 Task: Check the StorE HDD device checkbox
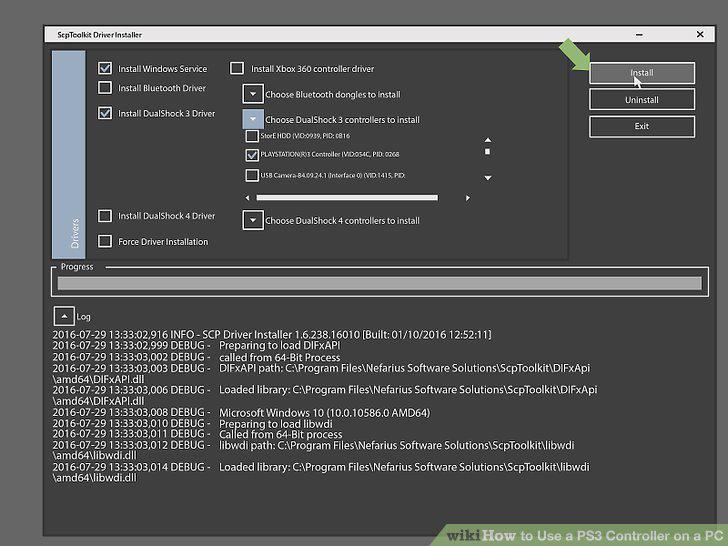tap(252, 136)
